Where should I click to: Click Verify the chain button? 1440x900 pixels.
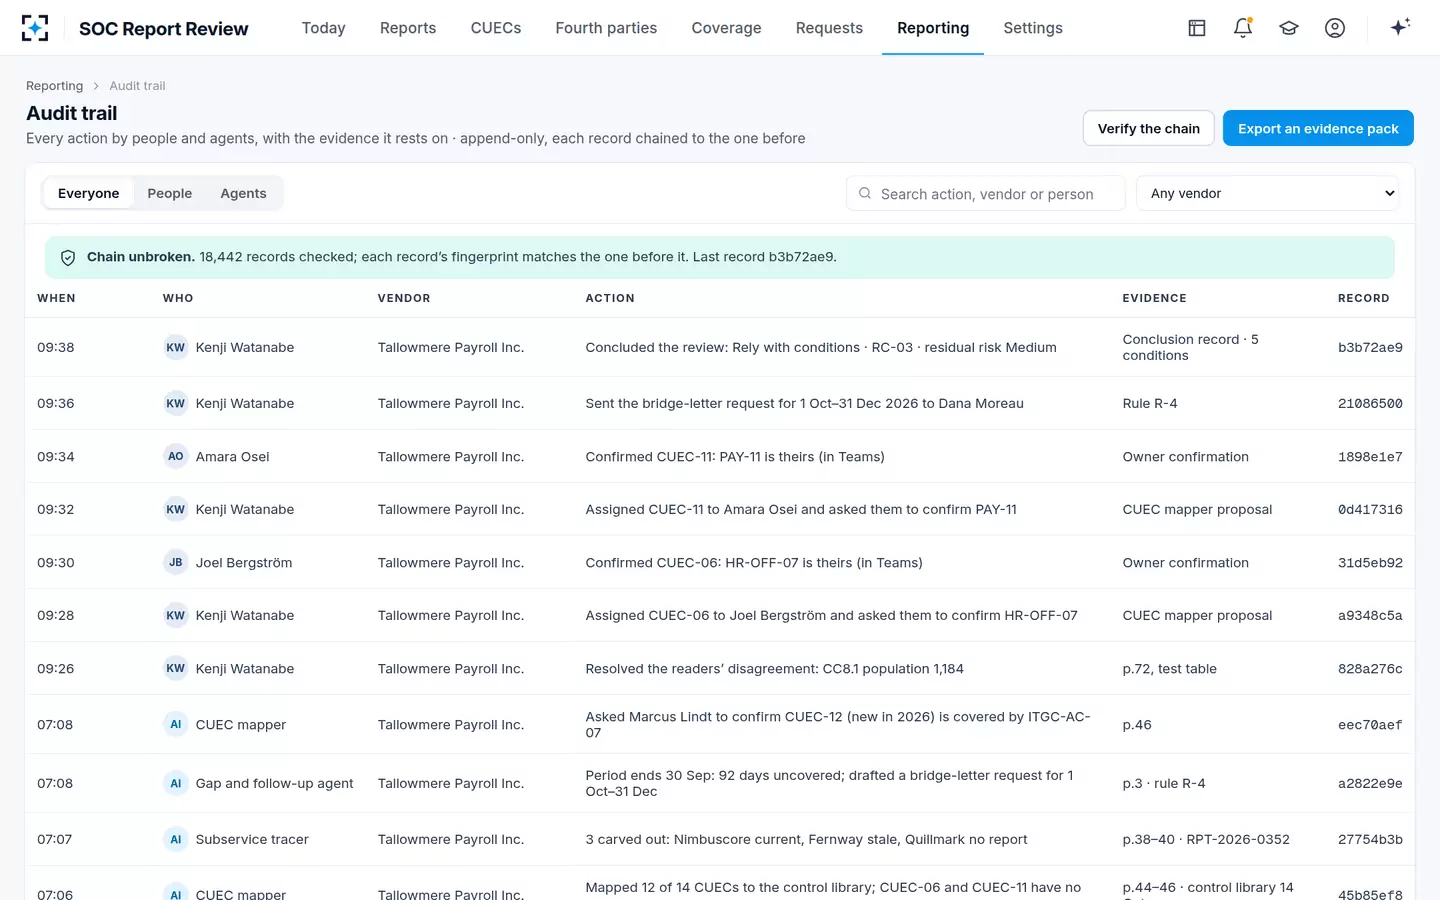tap(1148, 128)
